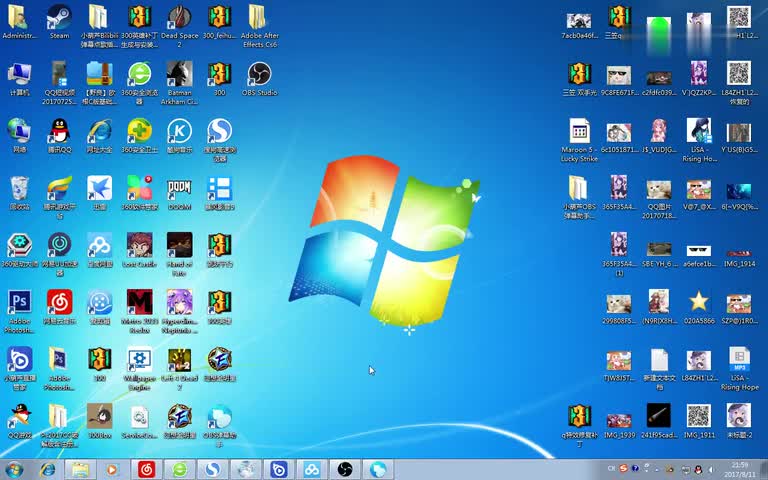The width and height of the screenshot is (768, 480).
Task: Switch to 360 browser taskbar button
Action: 179,470
